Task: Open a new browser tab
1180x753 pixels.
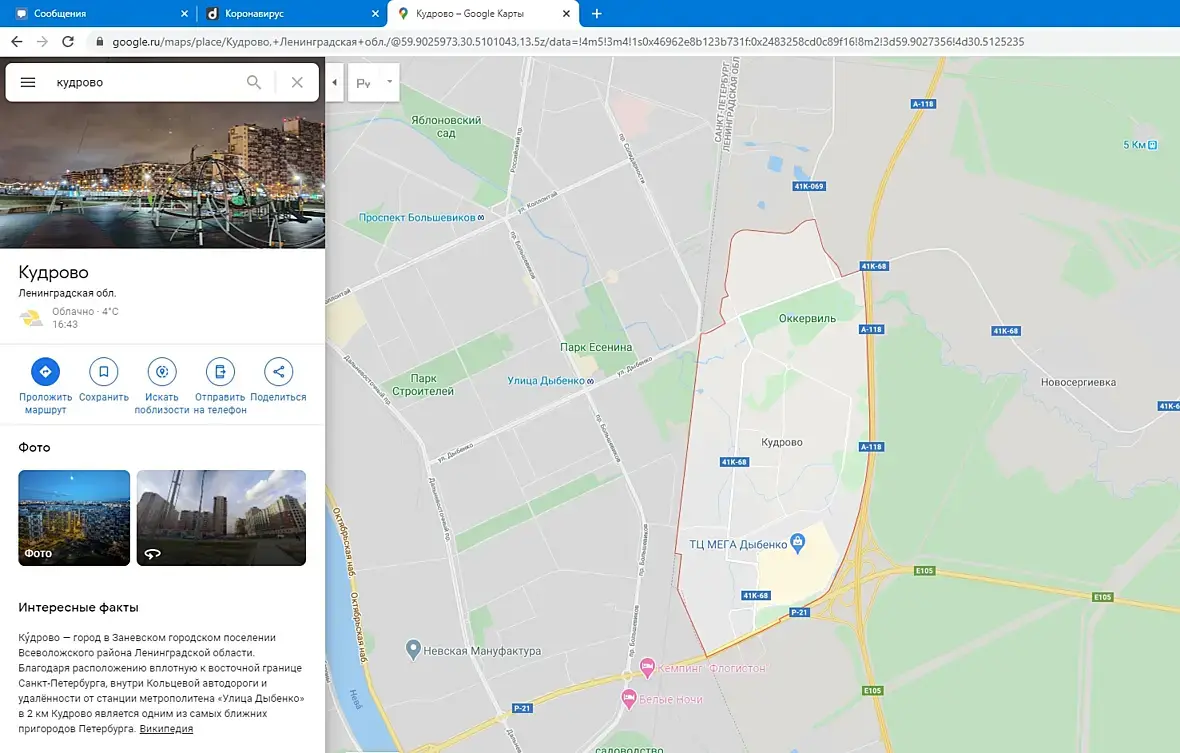Action: pos(597,14)
